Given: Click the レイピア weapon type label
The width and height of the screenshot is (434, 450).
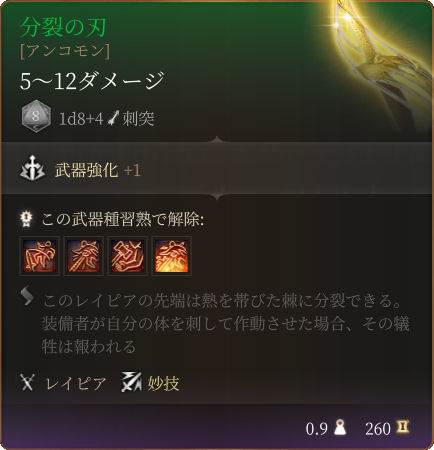Looking at the screenshot, I should pyautogui.click(x=76, y=383).
